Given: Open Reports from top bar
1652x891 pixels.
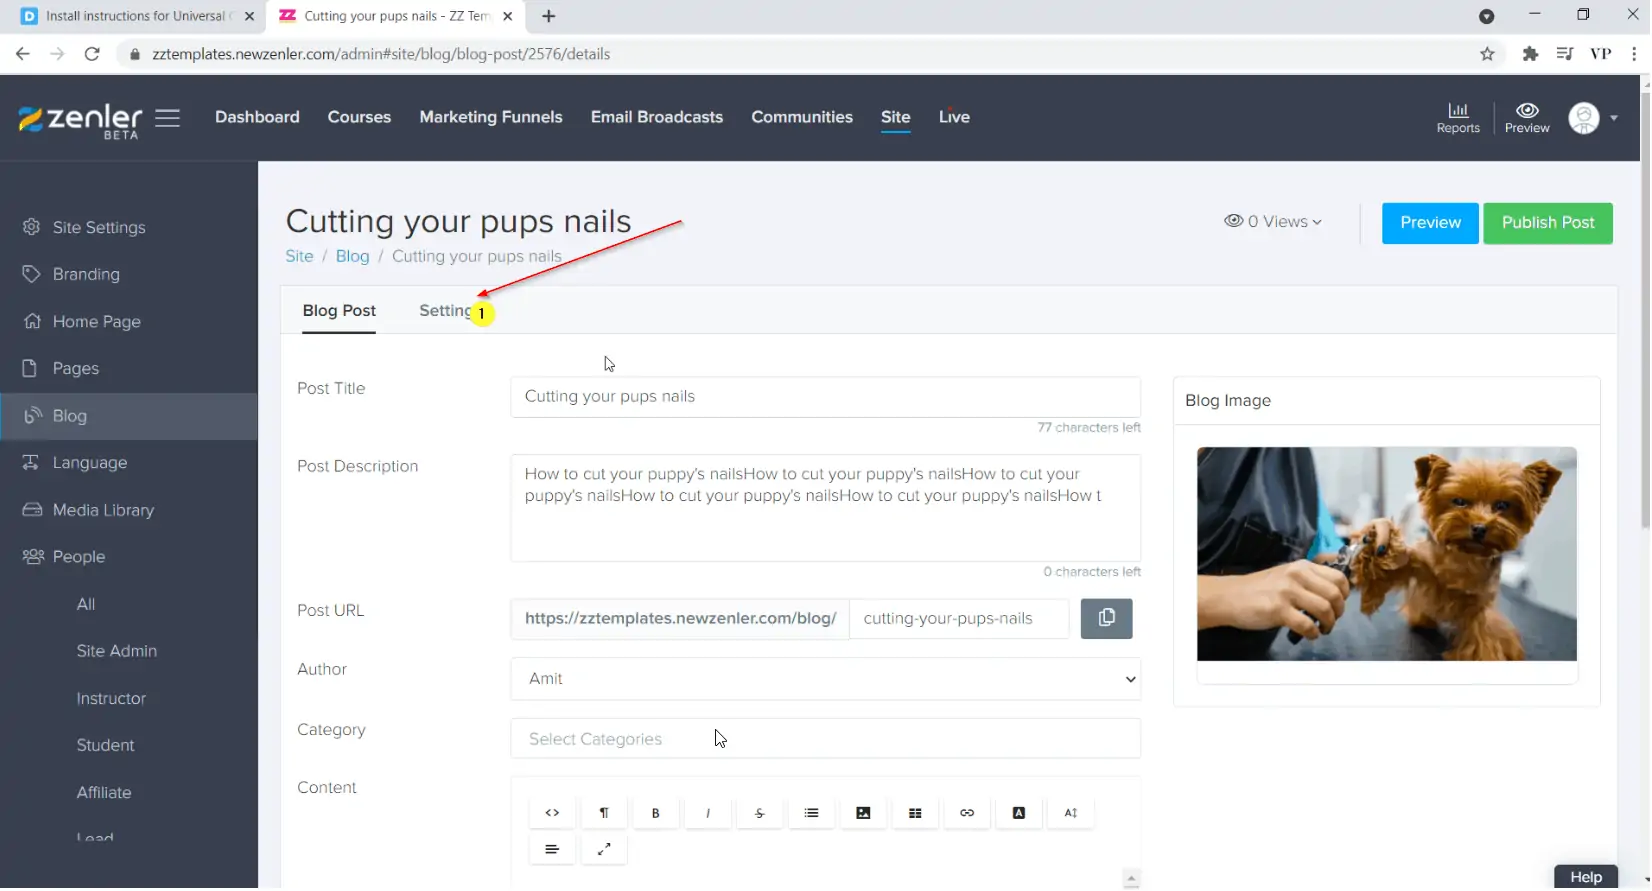Looking at the screenshot, I should point(1459,117).
